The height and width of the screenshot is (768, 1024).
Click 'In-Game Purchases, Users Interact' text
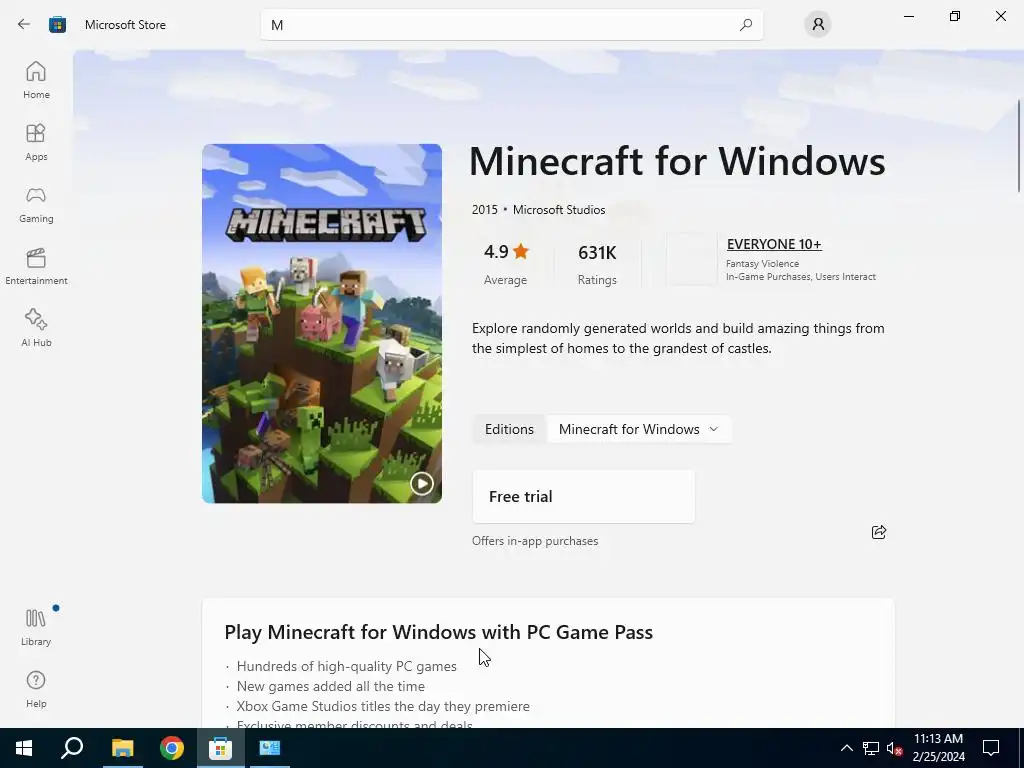pos(801,277)
